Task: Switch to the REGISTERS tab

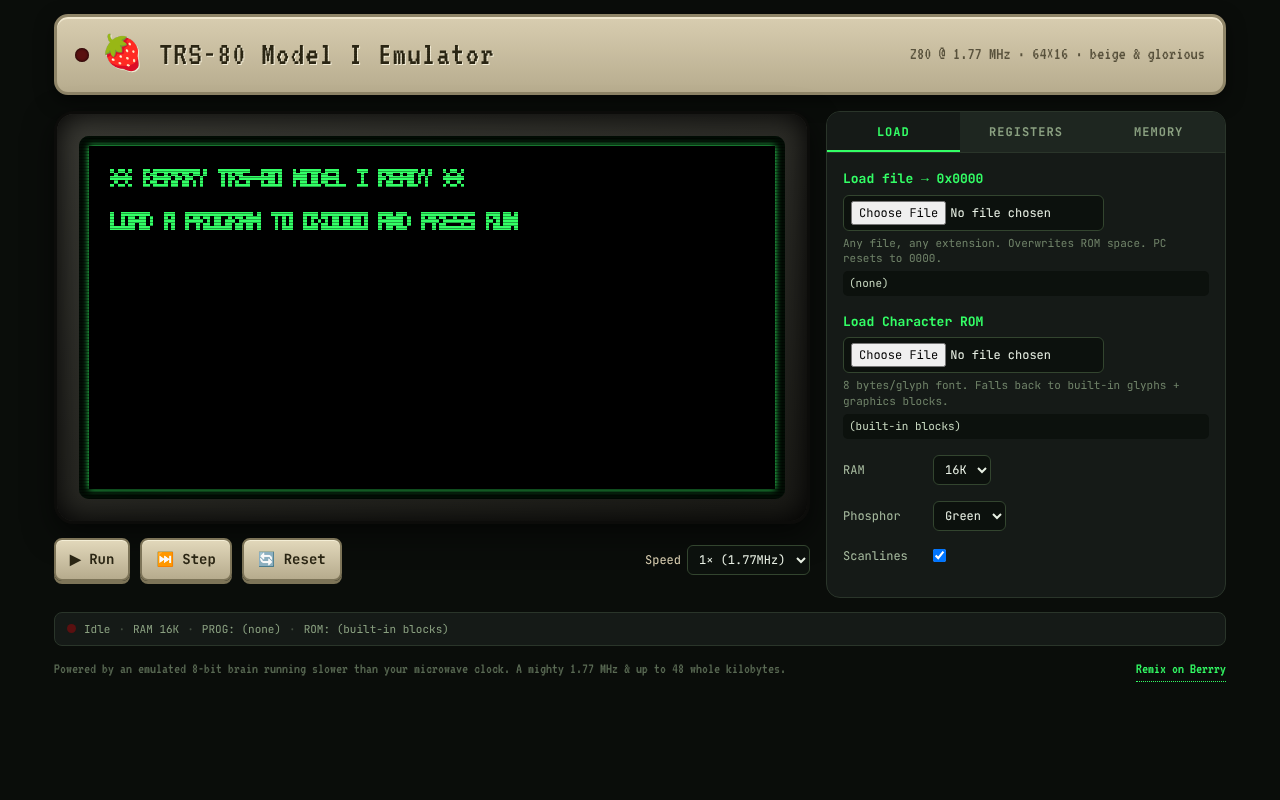Action: click(x=1026, y=132)
